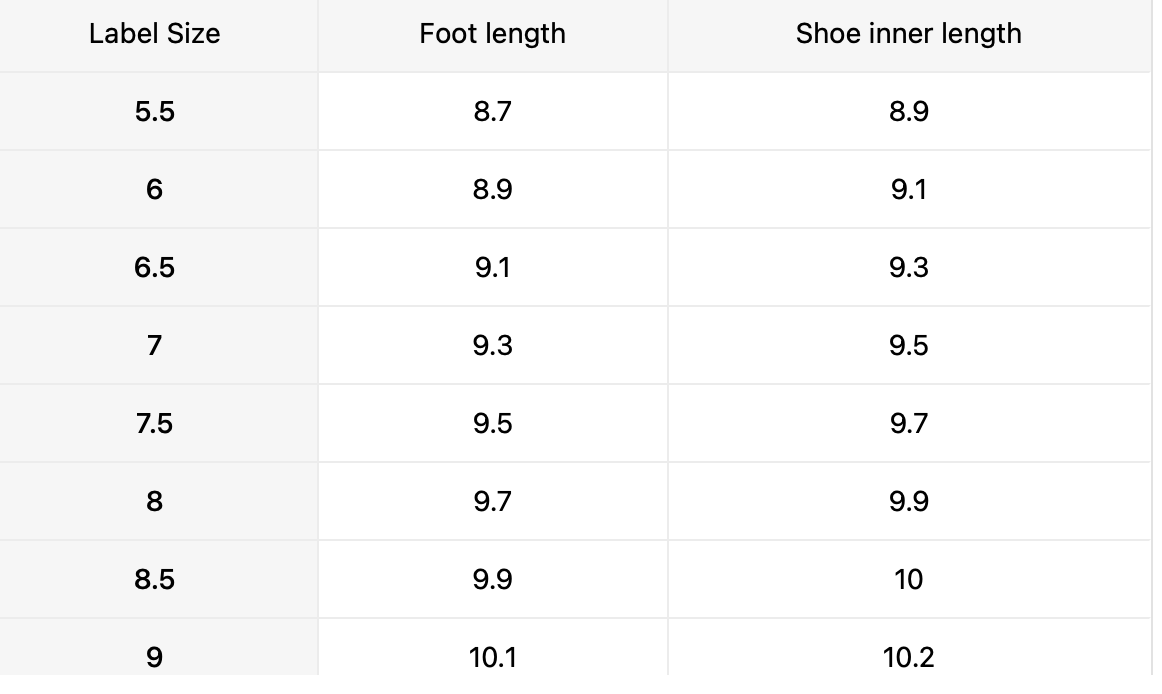Image resolution: width=1162 pixels, height=694 pixels.
Task: Click the Label Size column header
Action: point(154,33)
